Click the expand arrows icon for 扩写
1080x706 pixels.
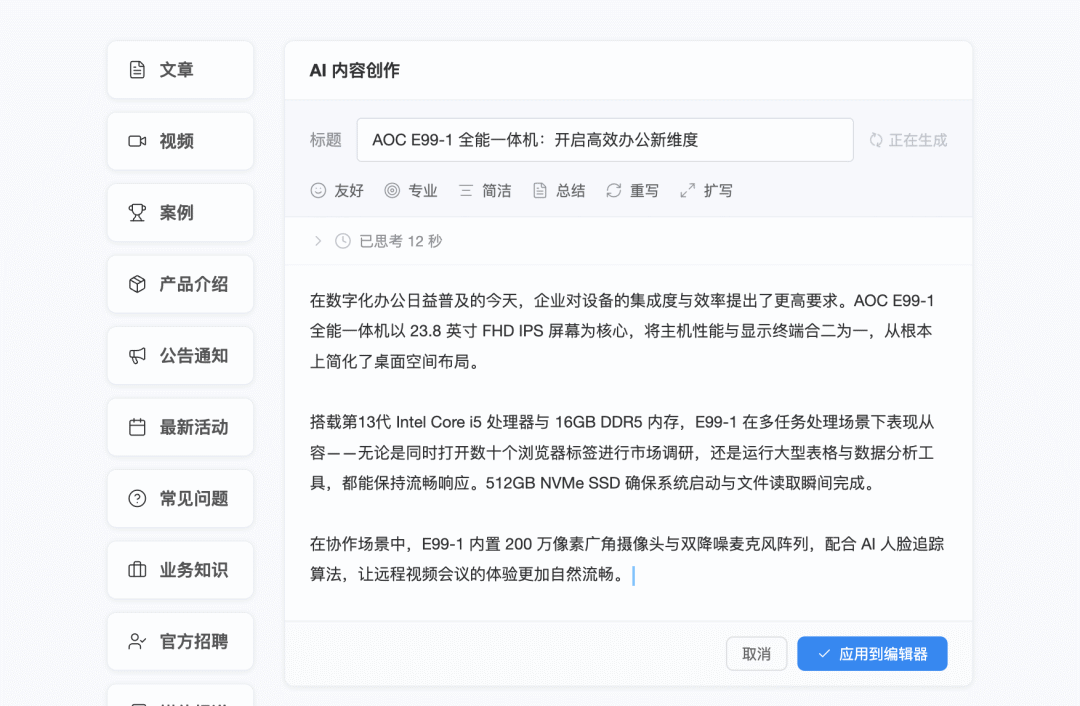687,191
